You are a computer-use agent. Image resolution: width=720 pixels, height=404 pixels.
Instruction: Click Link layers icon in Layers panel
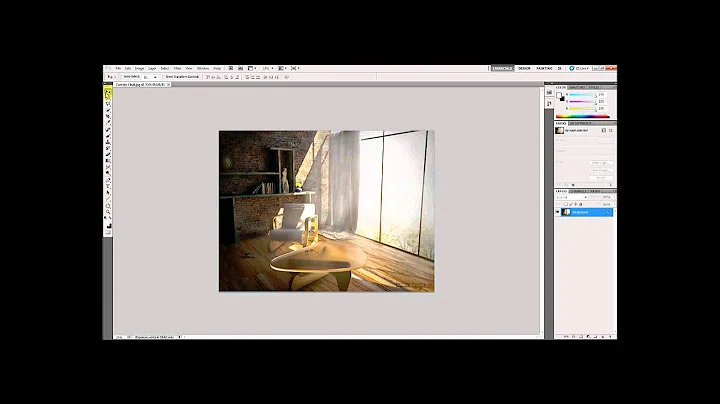point(566,337)
